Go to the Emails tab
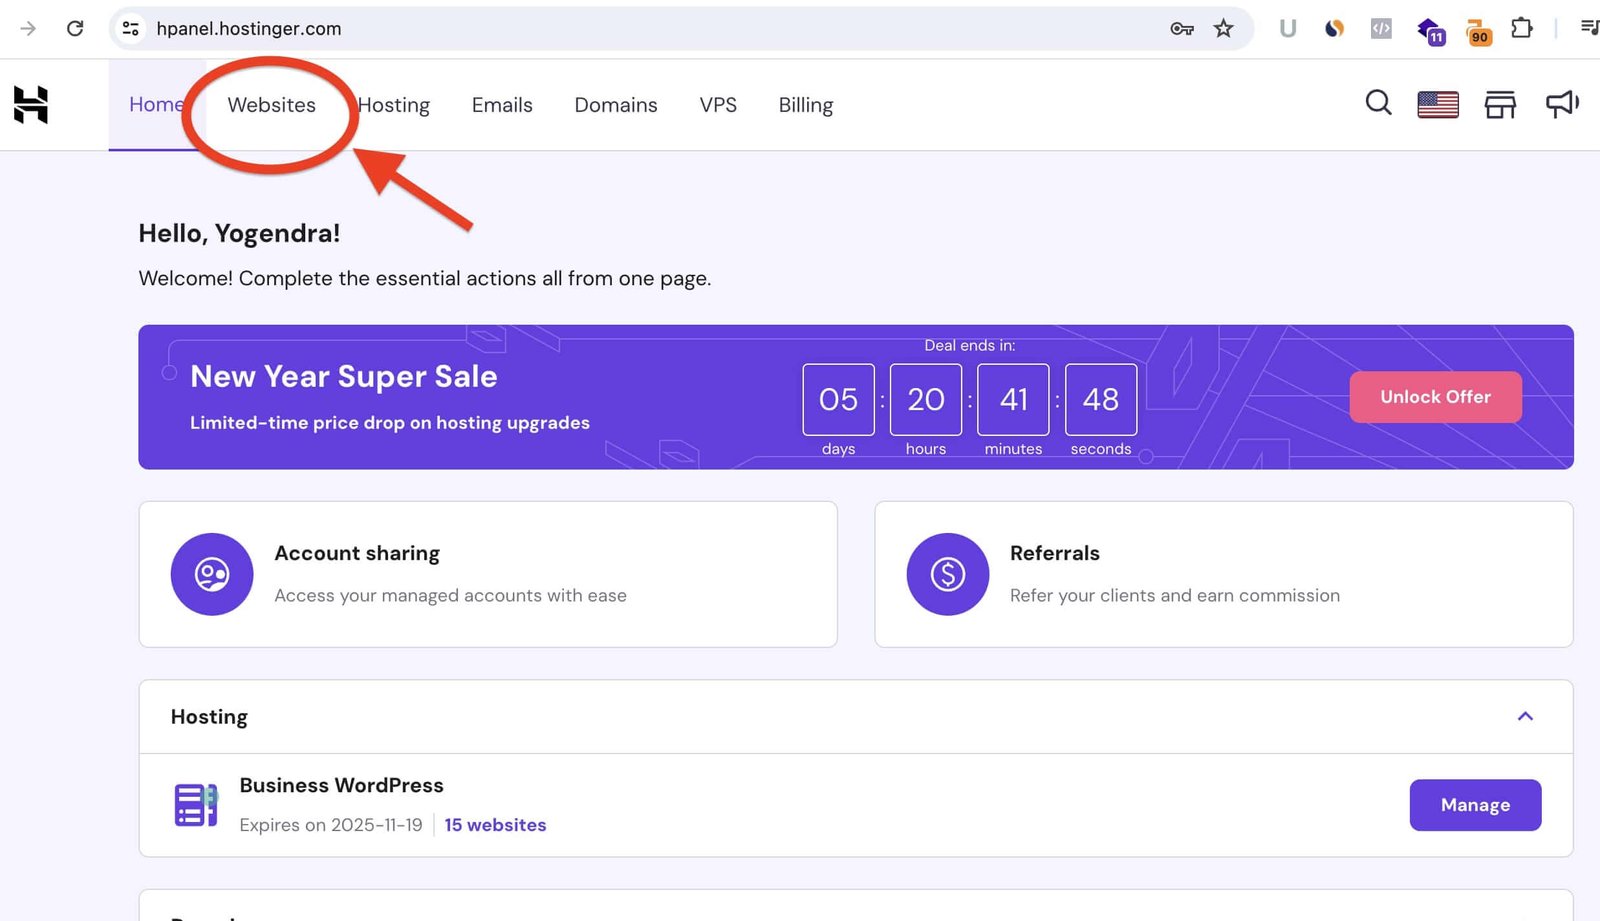Screen dimensions: 1600x921 point(502,105)
